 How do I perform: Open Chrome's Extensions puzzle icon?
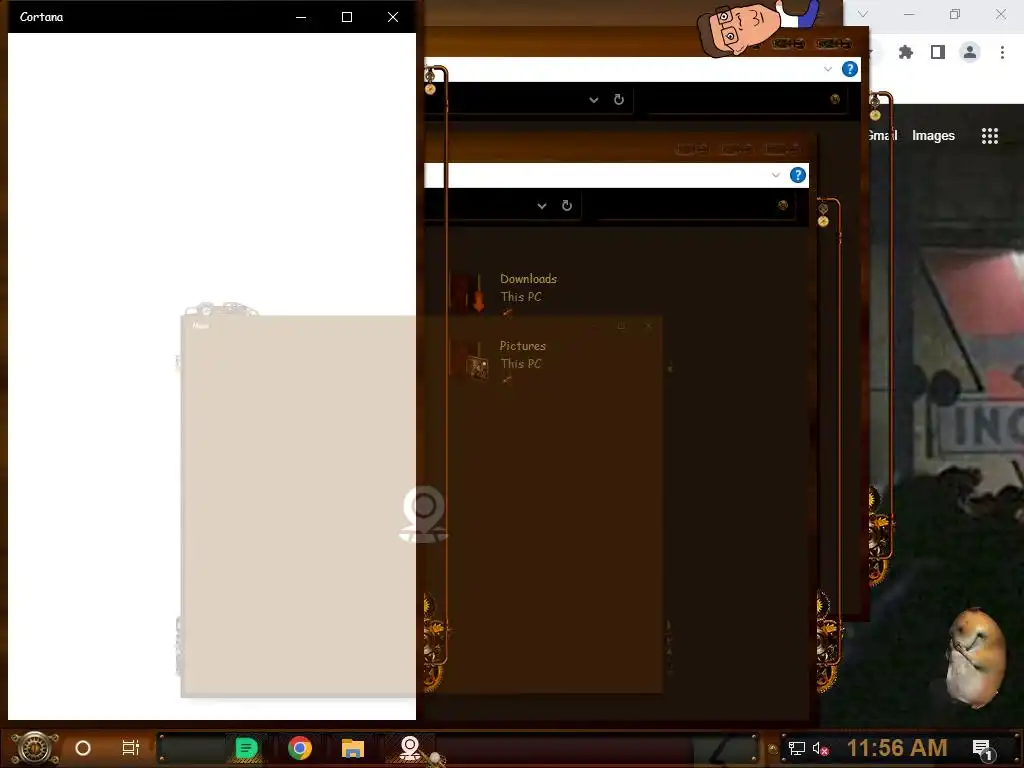click(x=906, y=52)
